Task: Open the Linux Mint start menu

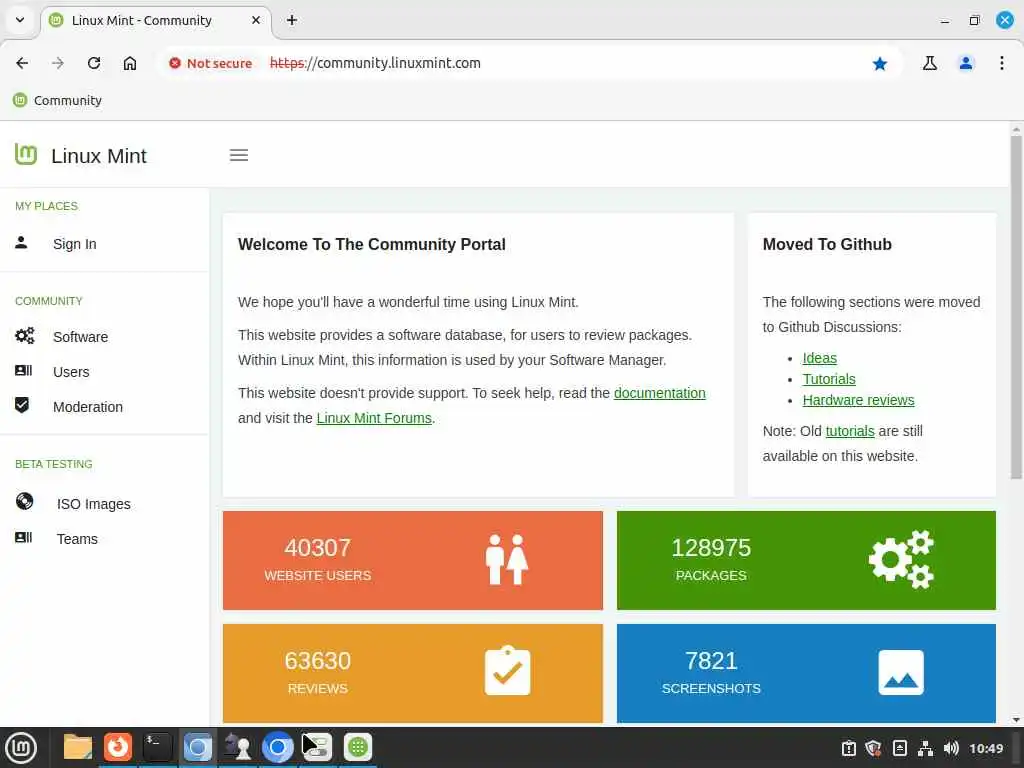Action: (x=21, y=747)
